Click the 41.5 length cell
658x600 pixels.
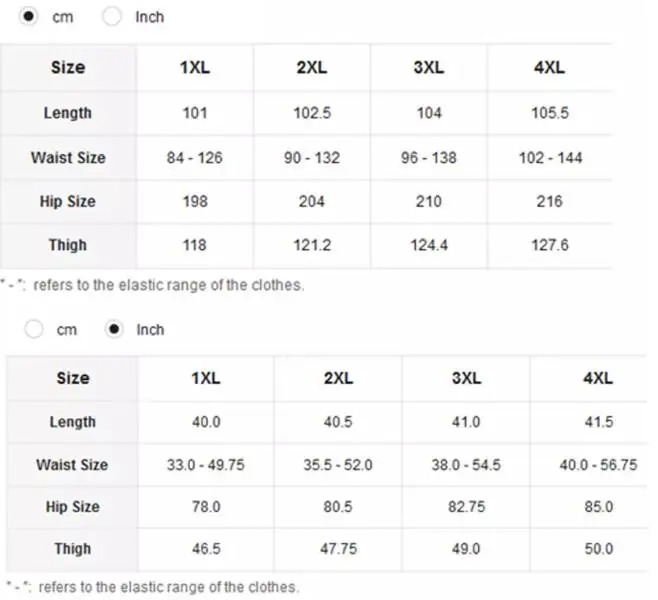[599, 422]
